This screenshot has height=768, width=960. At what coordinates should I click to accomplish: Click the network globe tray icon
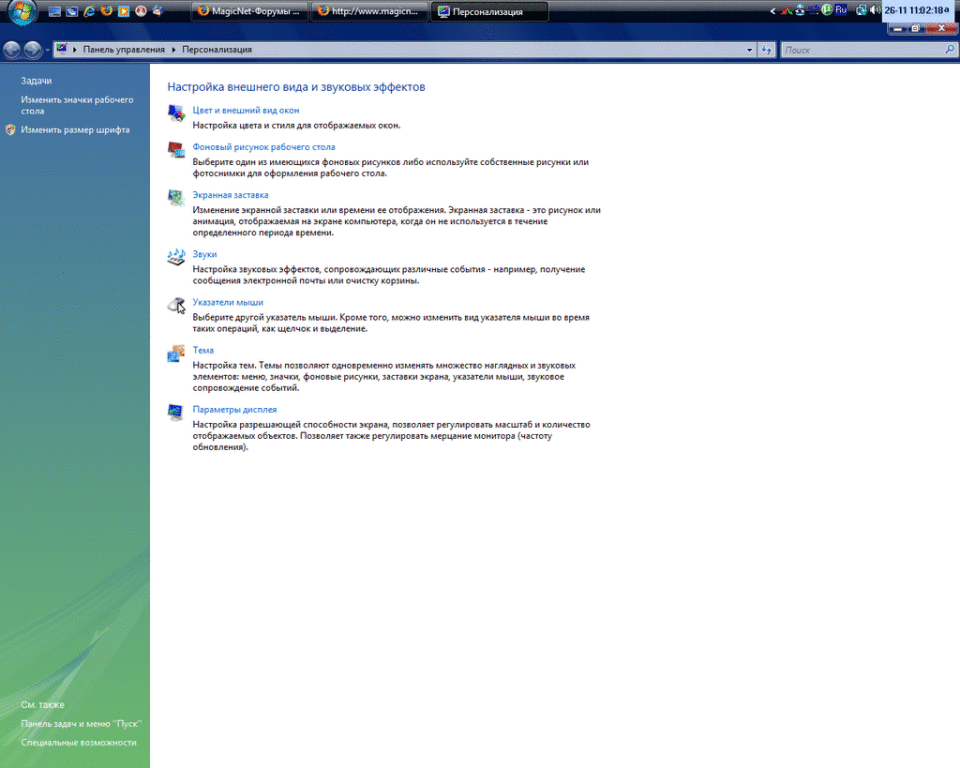click(861, 10)
